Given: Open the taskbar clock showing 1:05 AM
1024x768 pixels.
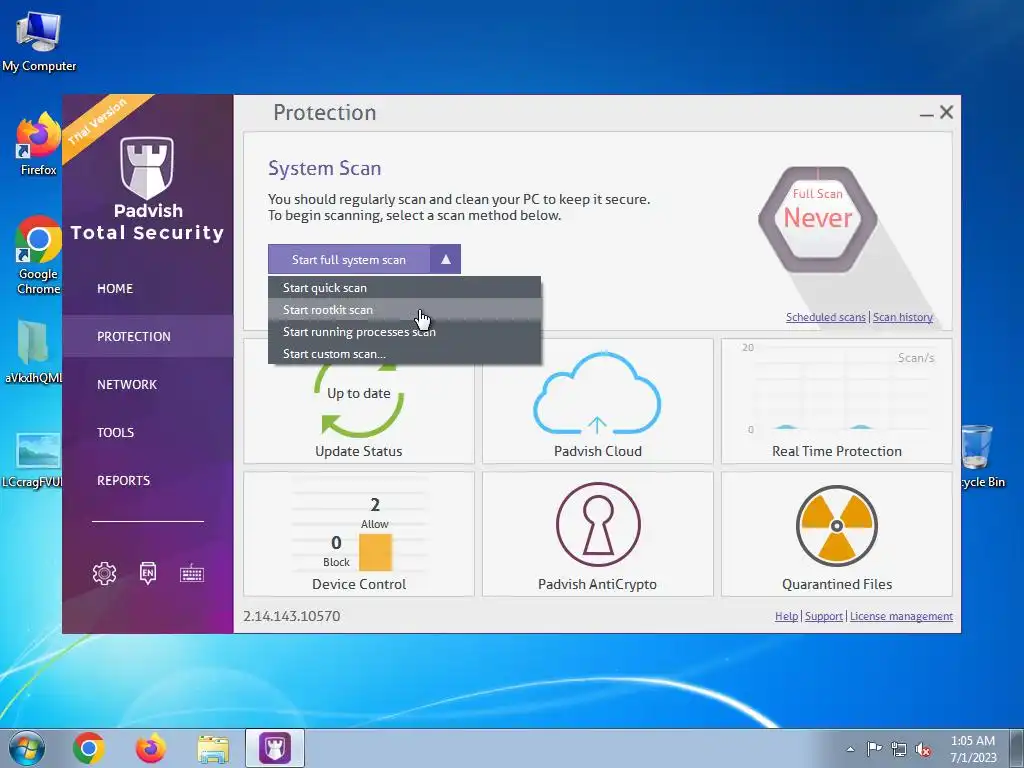Looking at the screenshot, I should [x=973, y=749].
